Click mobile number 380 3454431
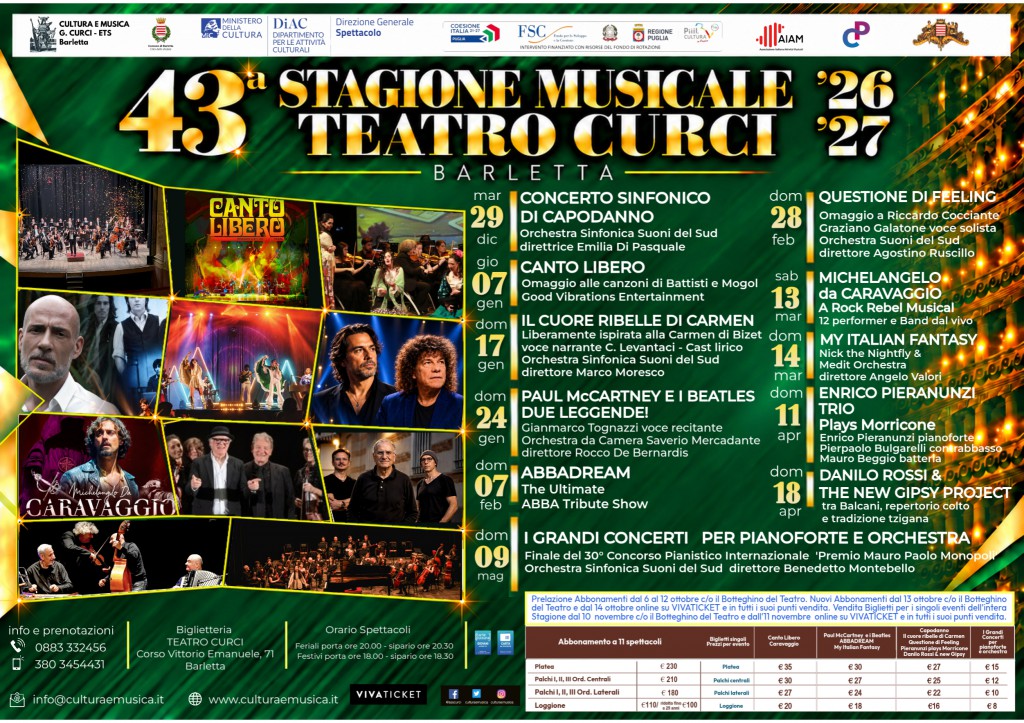The image size is (1024, 723). click(69, 664)
